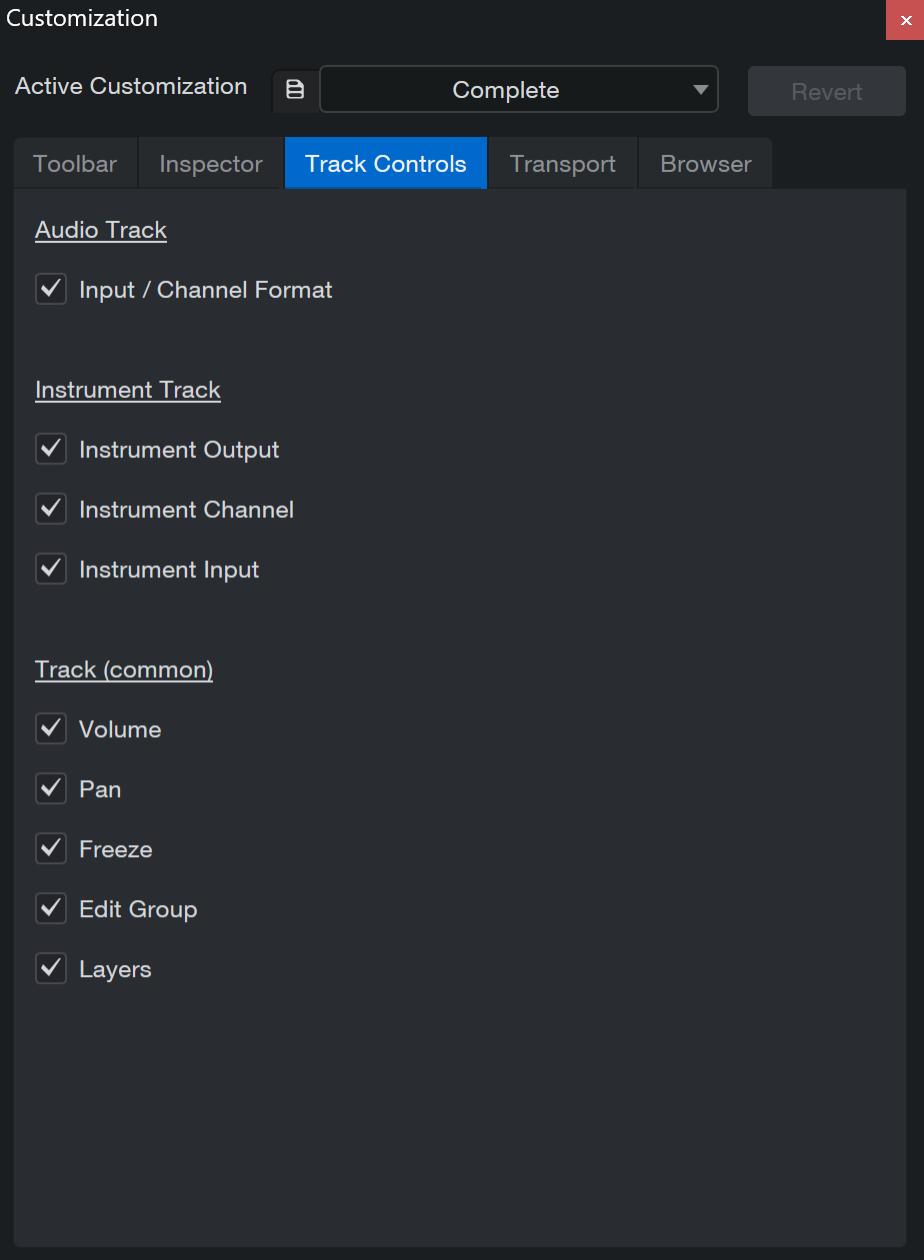The height and width of the screenshot is (1260, 924).
Task: Go to the Transport tab
Action: click(563, 164)
